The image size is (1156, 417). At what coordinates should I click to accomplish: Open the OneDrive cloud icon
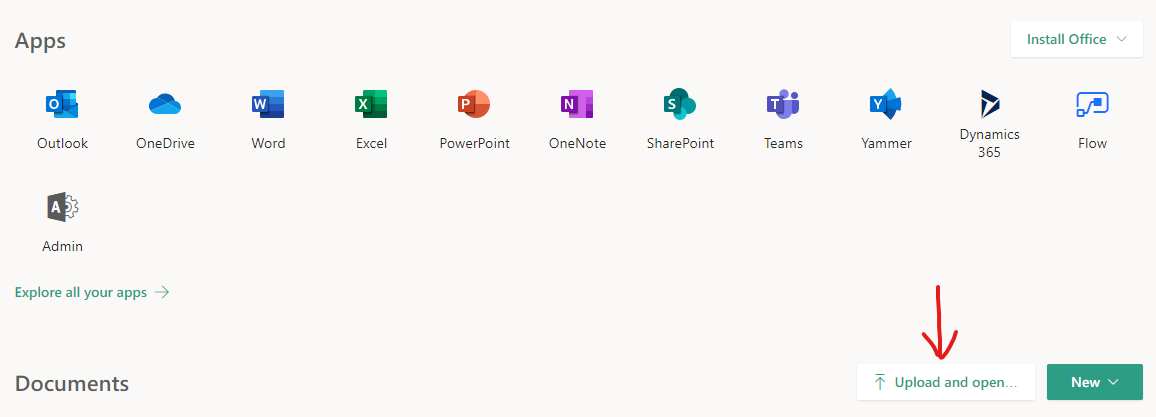click(165, 104)
